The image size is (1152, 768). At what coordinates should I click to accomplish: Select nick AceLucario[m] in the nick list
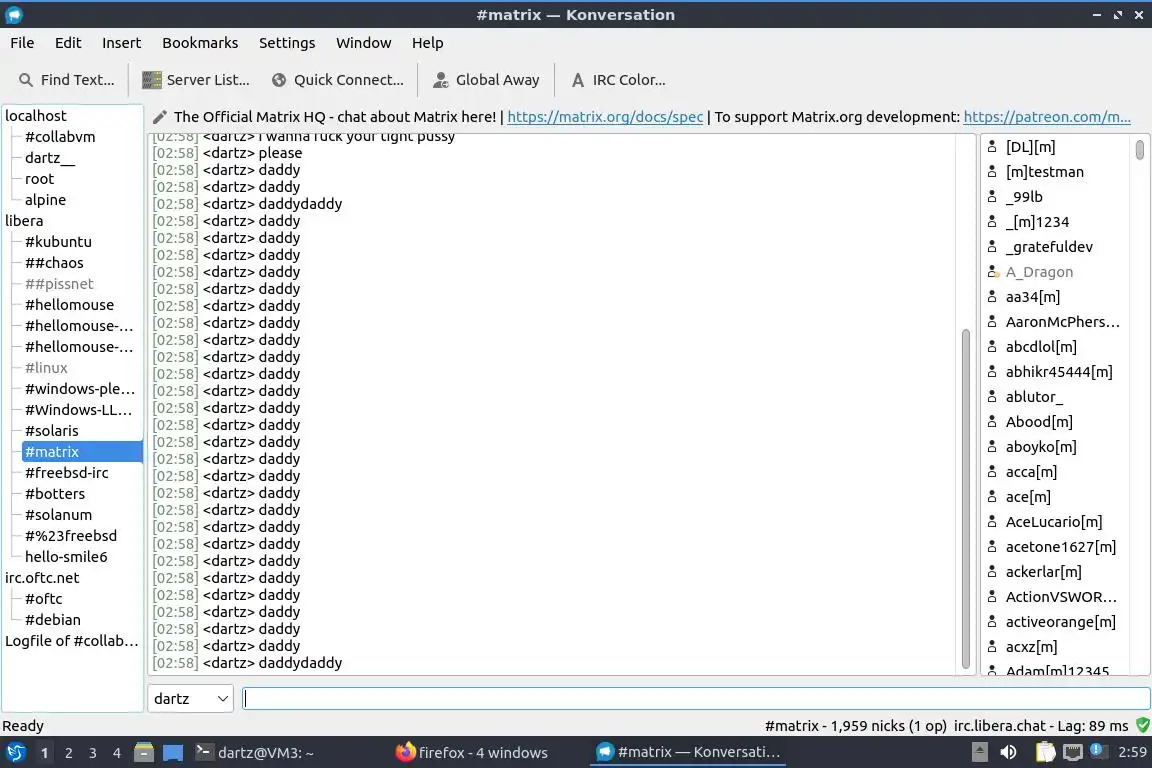pos(1054,522)
